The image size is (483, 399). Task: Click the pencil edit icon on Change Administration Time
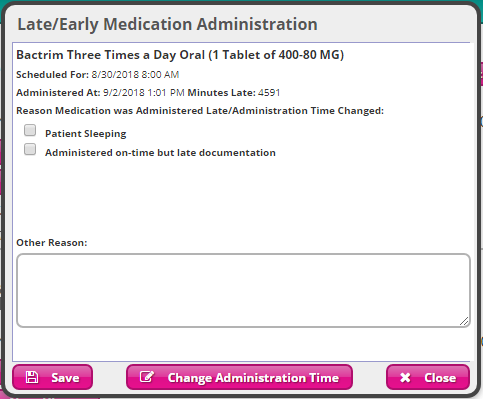click(x=147, y=377)
